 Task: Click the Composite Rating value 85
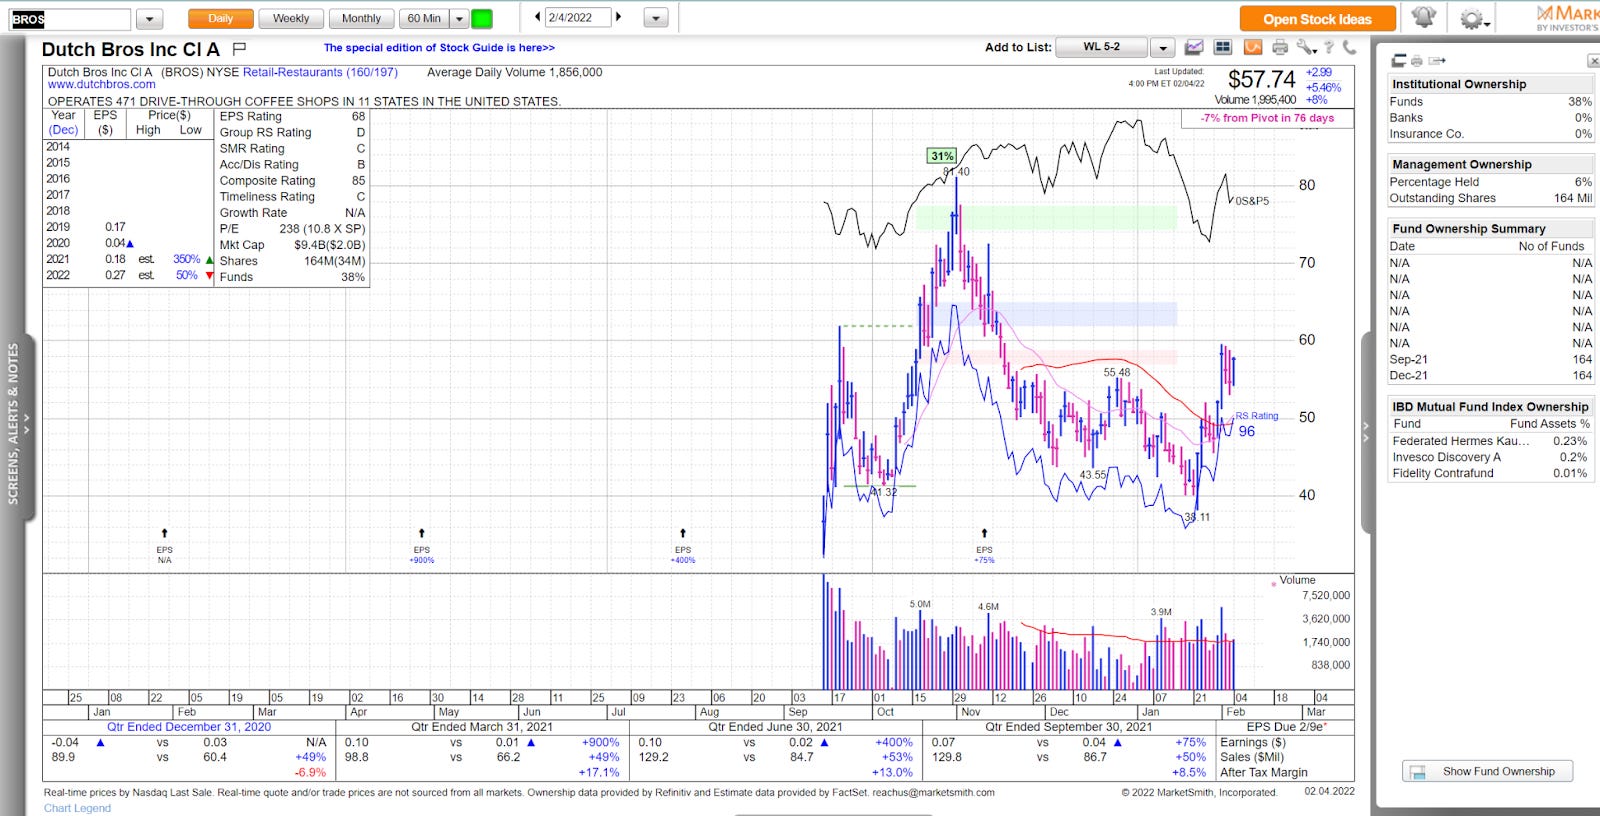pos(358,181)
